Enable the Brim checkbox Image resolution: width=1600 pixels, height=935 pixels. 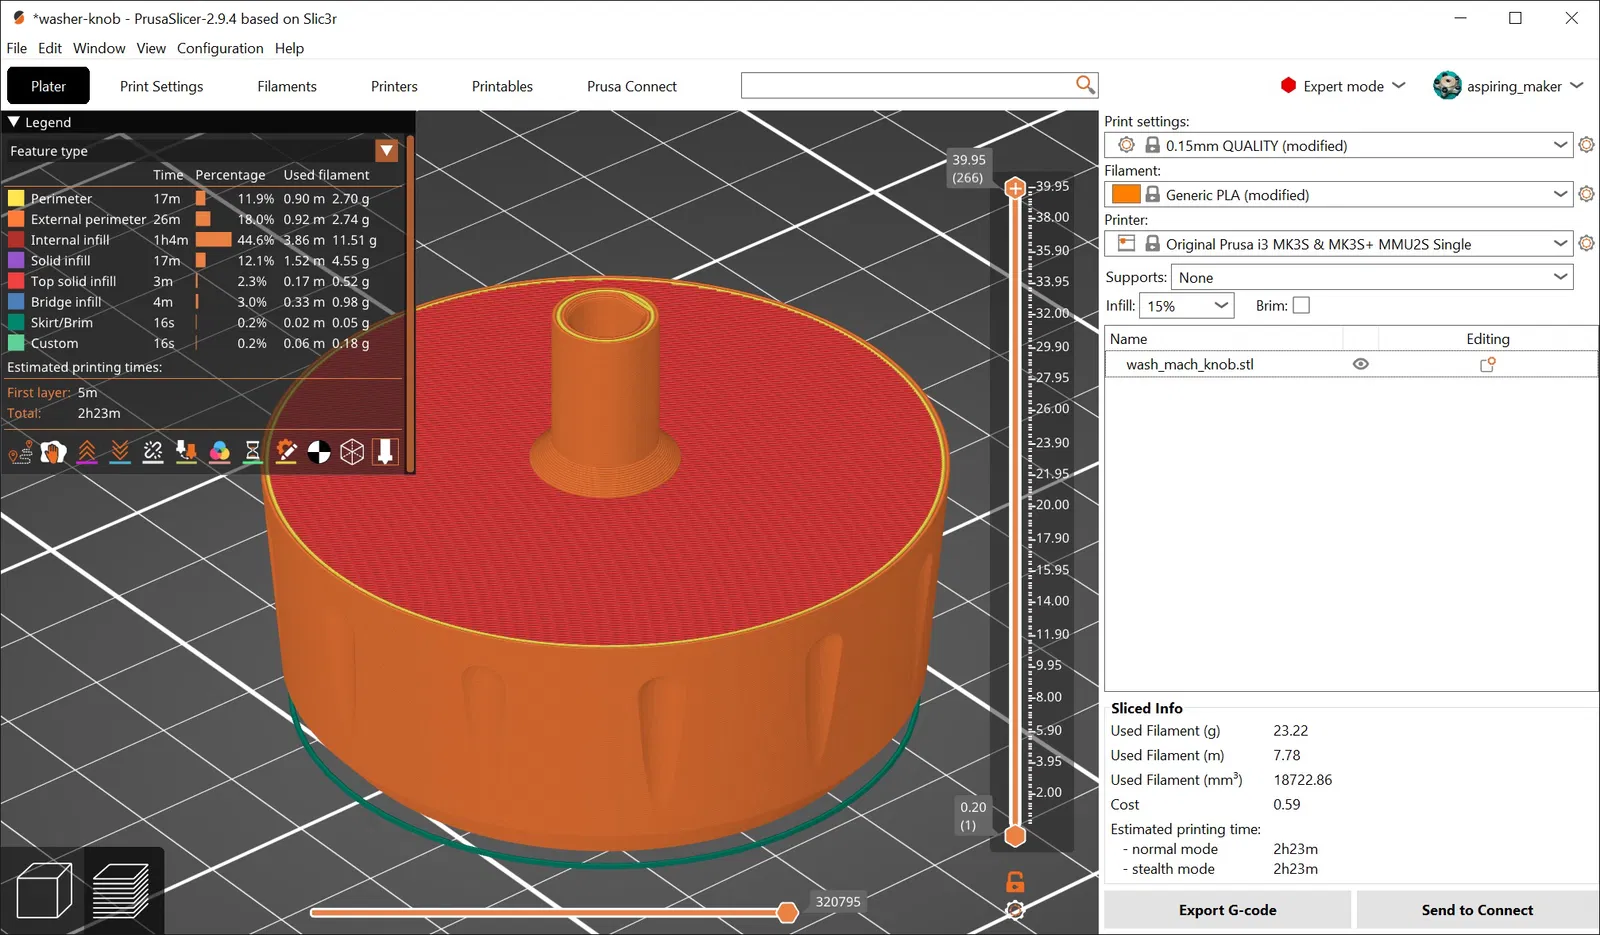point(1301,306)
